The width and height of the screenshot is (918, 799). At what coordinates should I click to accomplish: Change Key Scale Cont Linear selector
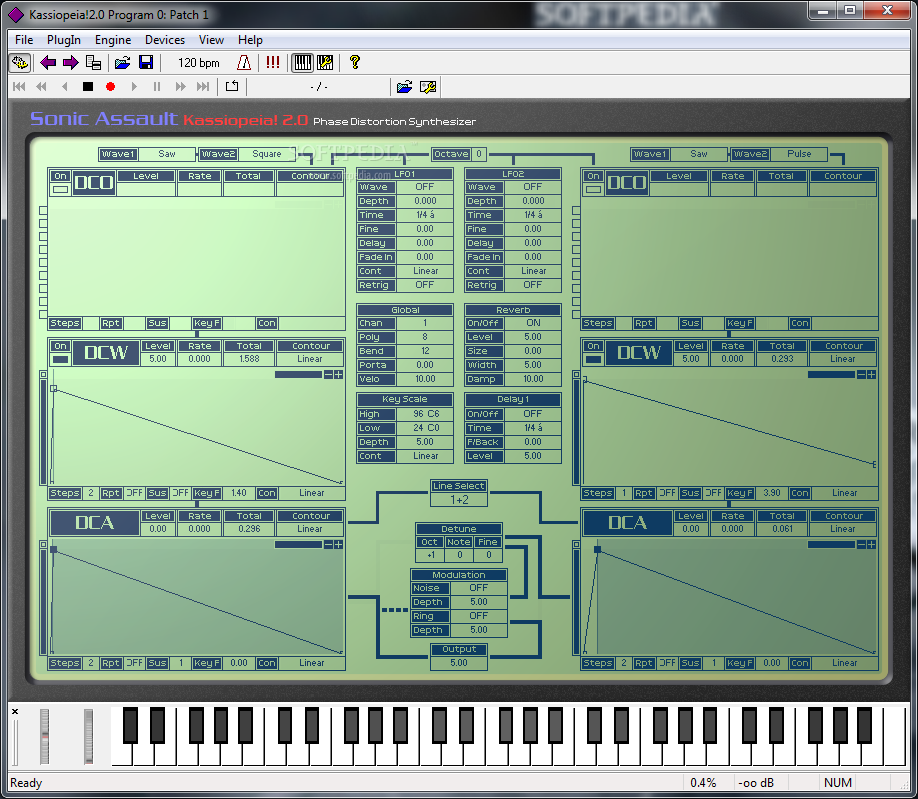pos(425,456)
